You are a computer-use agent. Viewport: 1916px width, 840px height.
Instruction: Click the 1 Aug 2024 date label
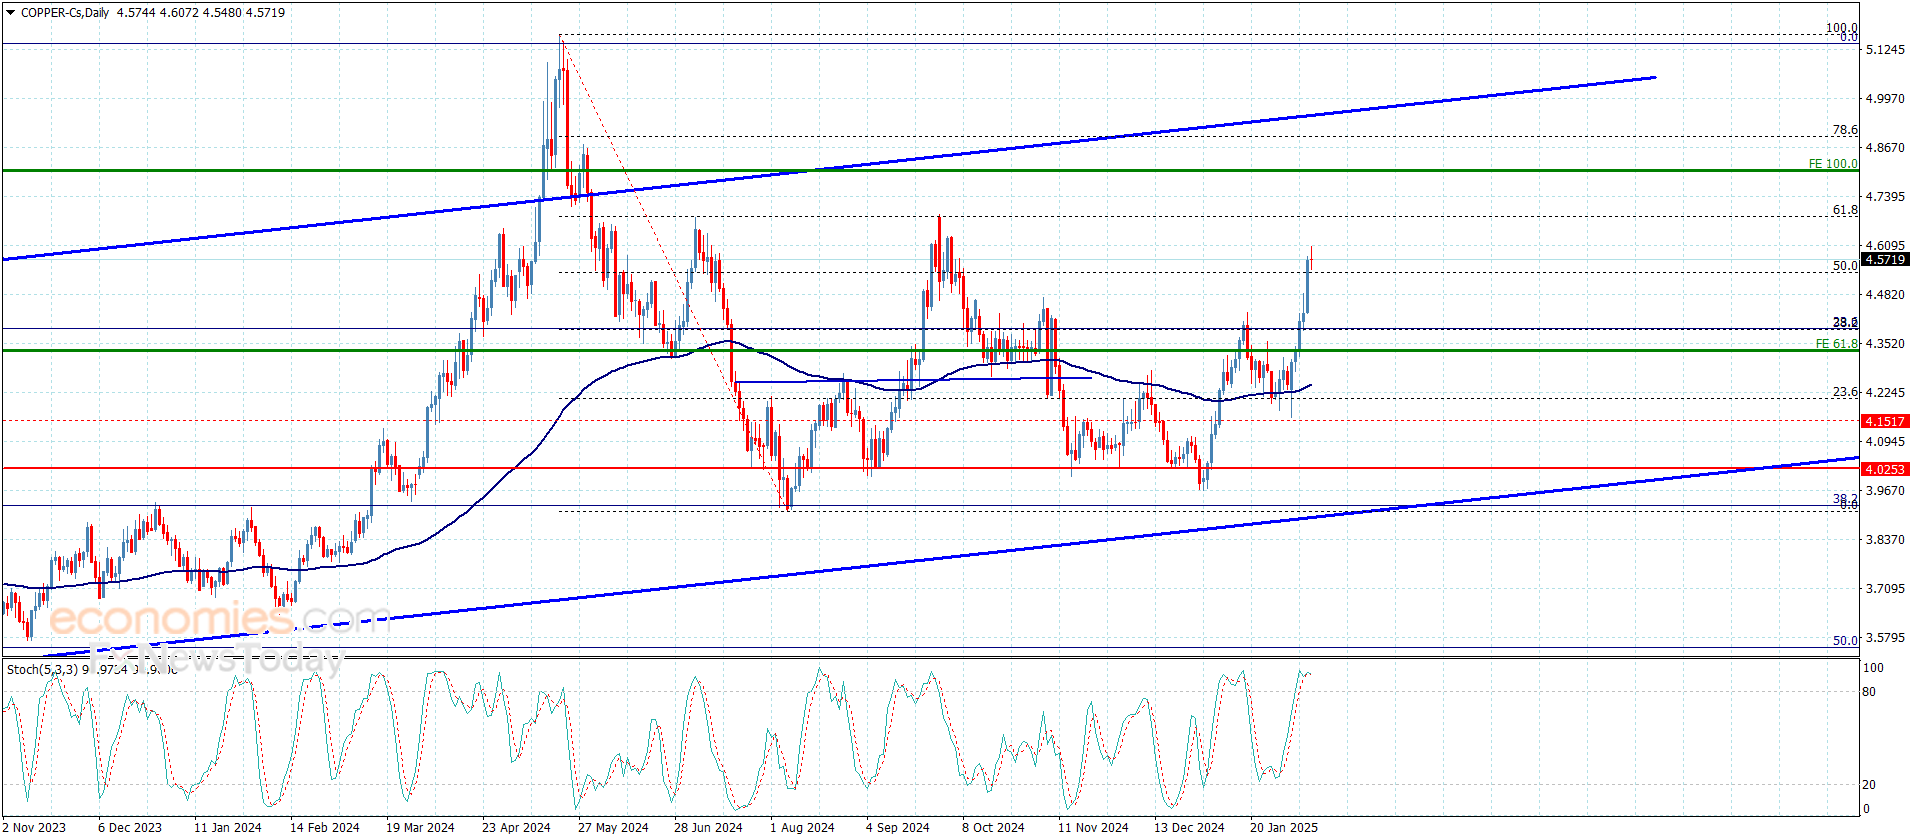802,828
